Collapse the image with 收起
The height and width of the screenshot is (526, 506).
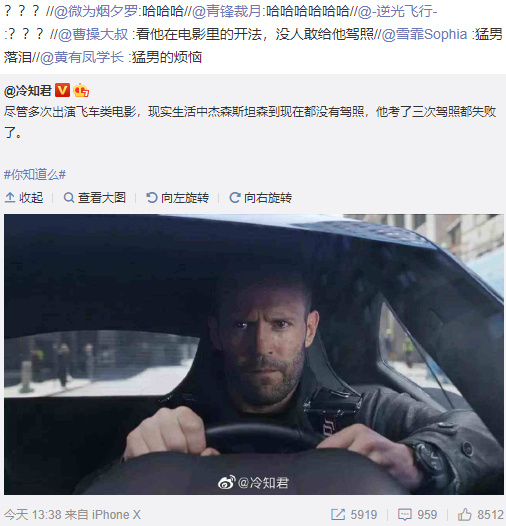[24, 198]
